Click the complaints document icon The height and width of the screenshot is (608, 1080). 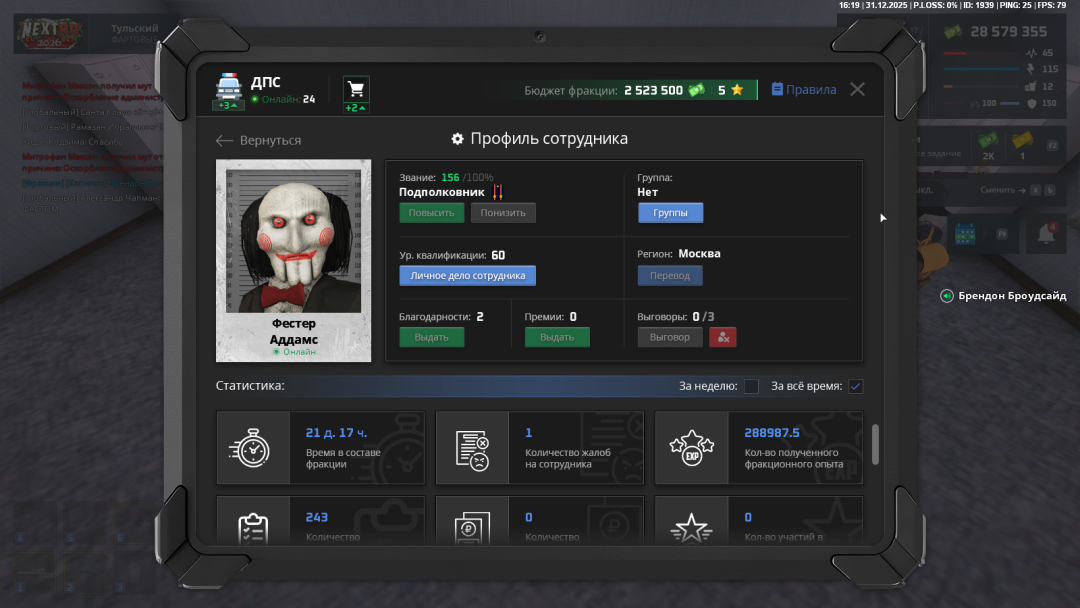pyautogui.click(x=472, y=448)
